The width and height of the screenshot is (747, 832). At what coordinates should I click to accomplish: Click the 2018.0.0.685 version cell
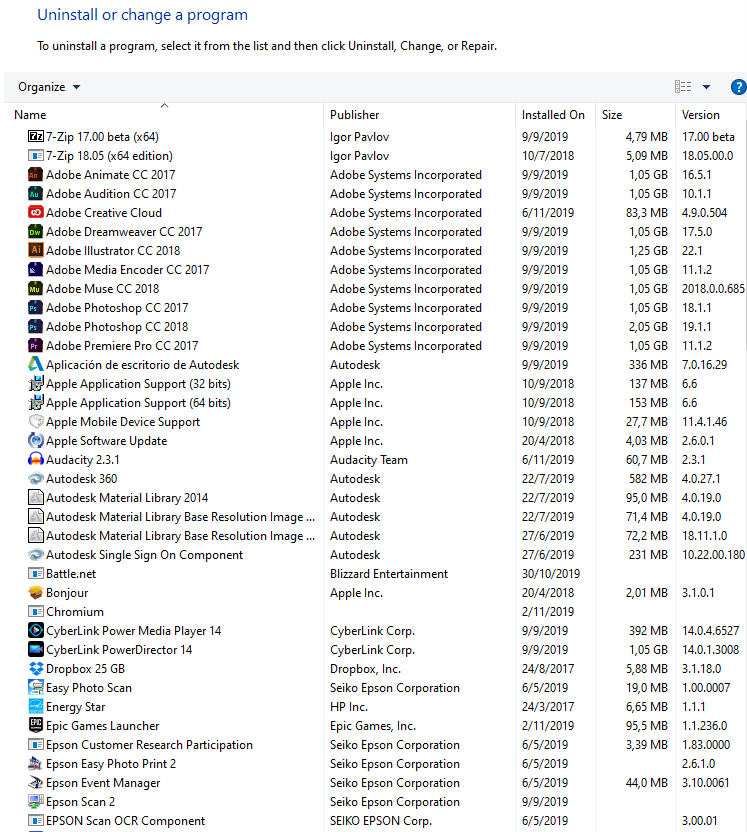(x=713, y=289)
